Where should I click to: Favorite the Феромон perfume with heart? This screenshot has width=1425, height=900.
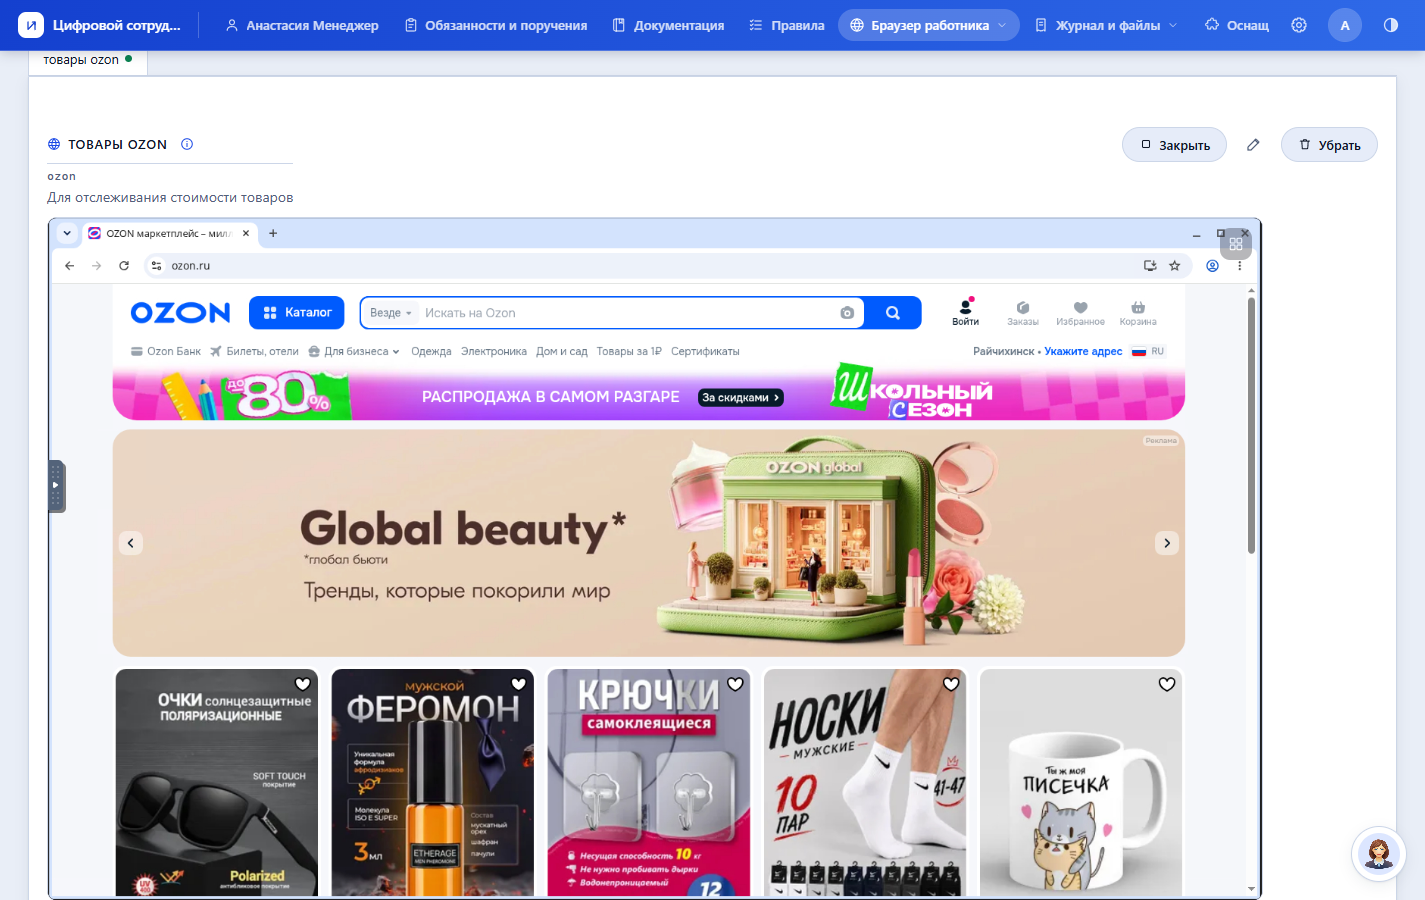pyautogui.click(x=519, y=684)
